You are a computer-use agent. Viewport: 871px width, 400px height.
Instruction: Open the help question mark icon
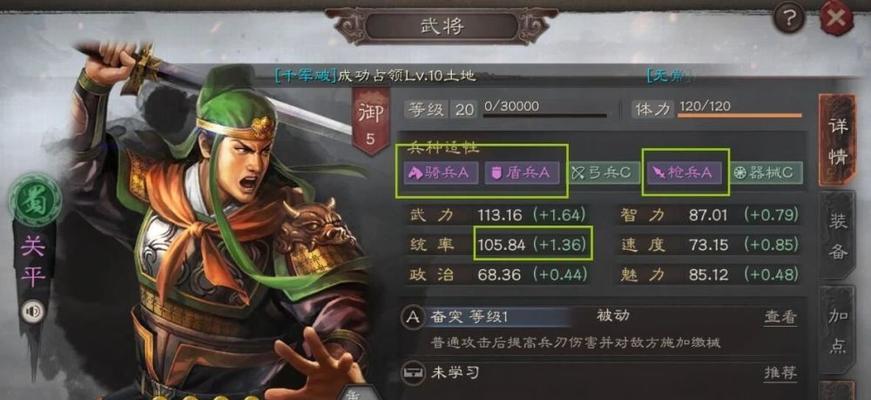[x=789, y=21]
